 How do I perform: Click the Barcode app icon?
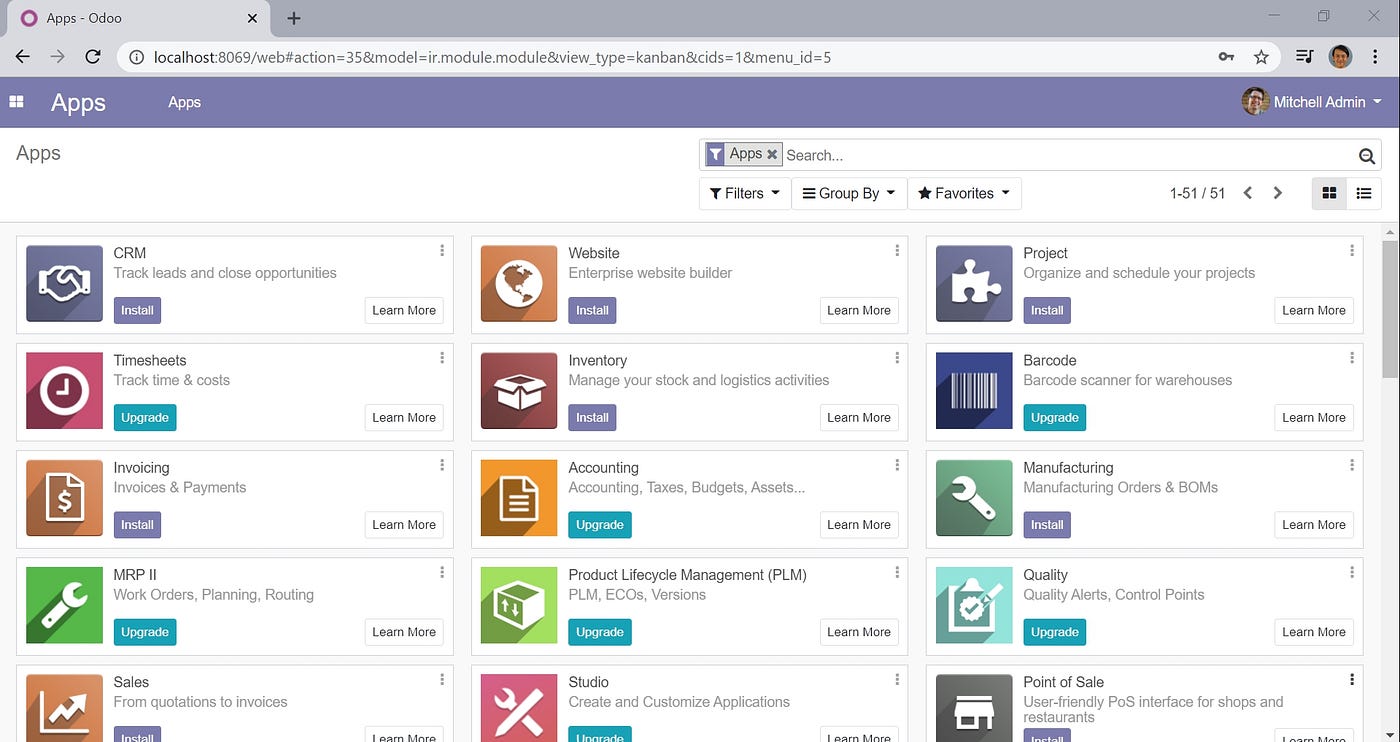974,391
